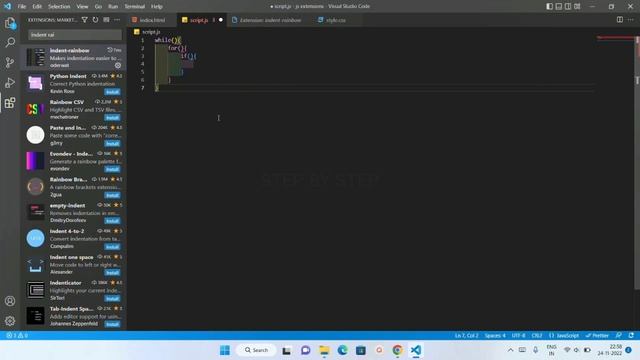
Task: Select the indent-rainbow extension entry
Action: [x=73, y=57]
